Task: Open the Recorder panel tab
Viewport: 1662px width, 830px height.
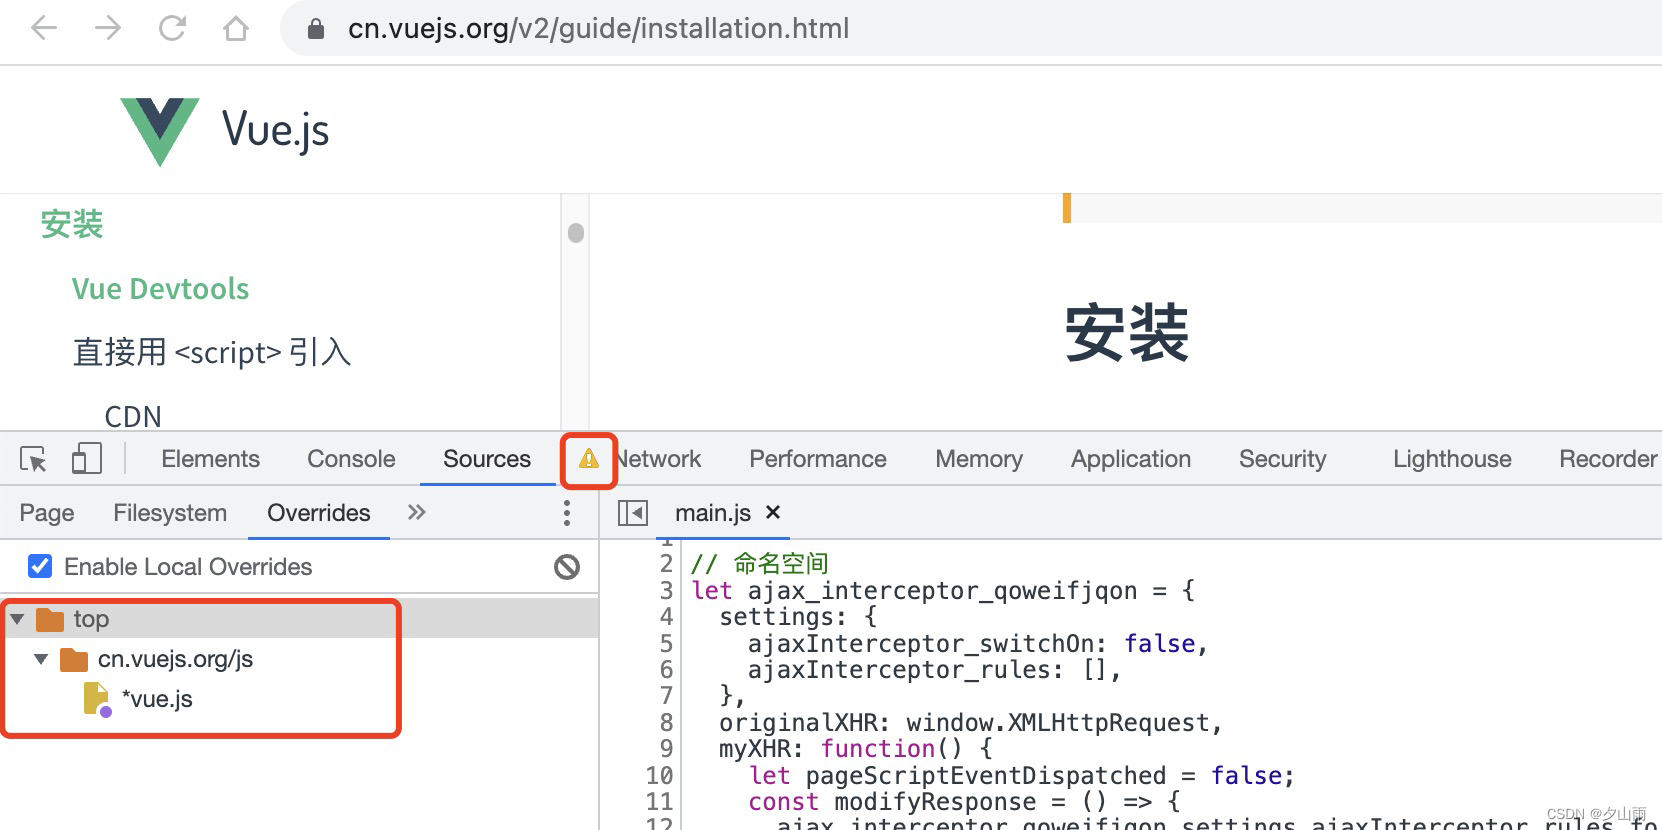Action: [1608, 459]
